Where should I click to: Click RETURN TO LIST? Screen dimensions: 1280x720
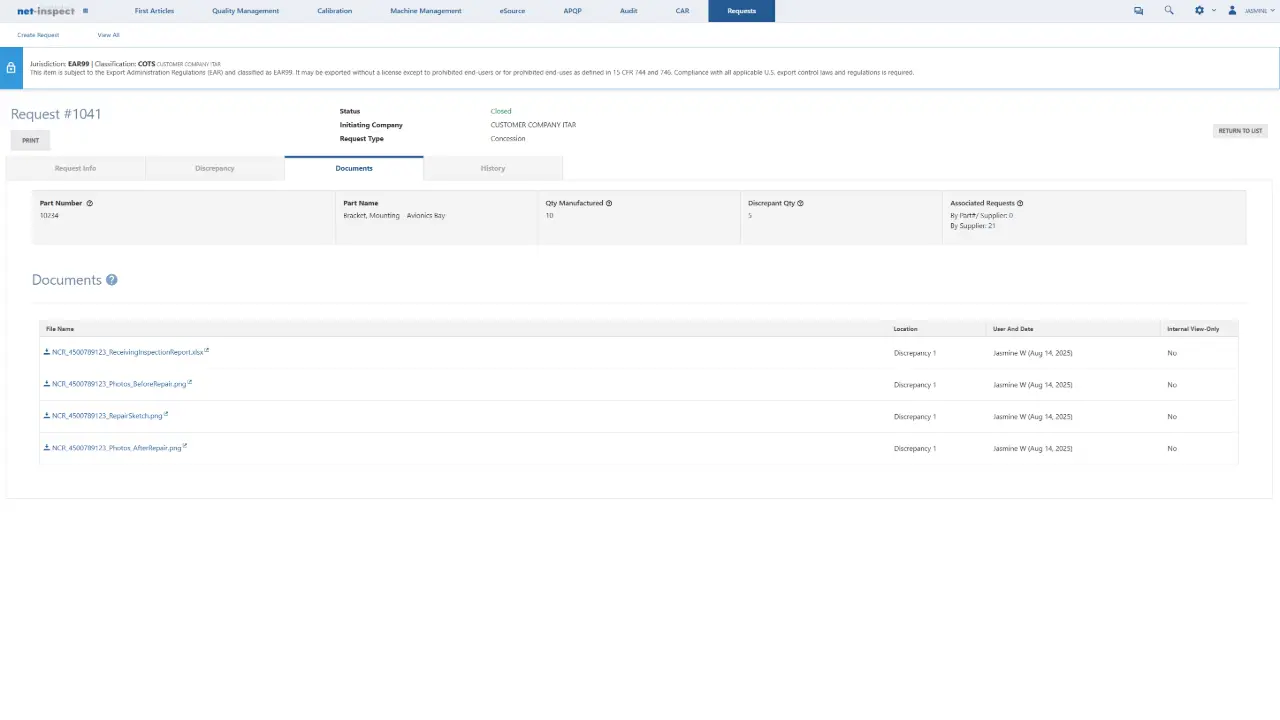tap(1240, 131)
